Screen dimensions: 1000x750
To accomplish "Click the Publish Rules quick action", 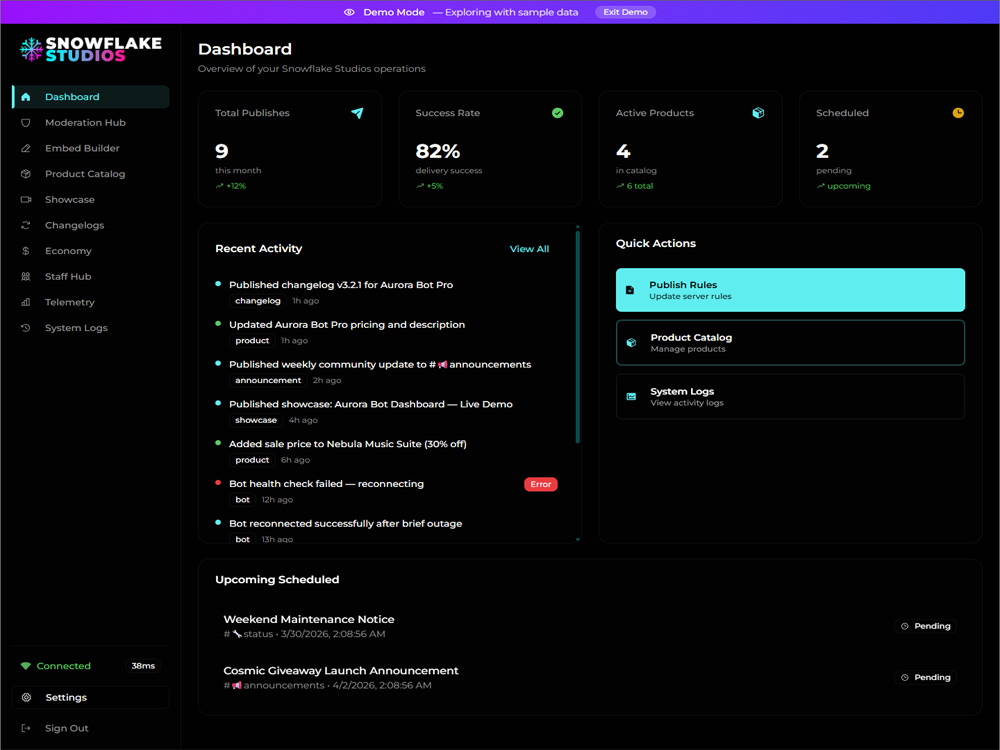I will click(790, 290).
